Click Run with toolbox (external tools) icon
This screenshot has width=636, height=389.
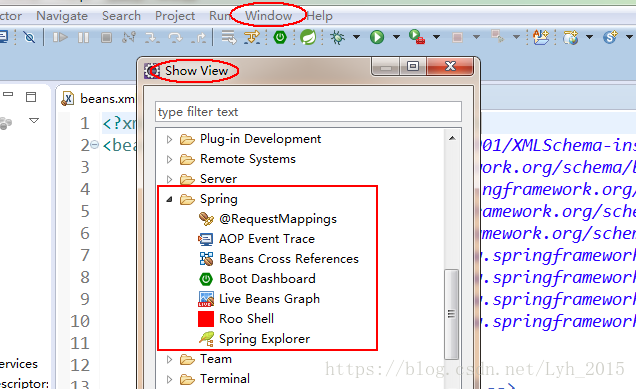[417, 37]
